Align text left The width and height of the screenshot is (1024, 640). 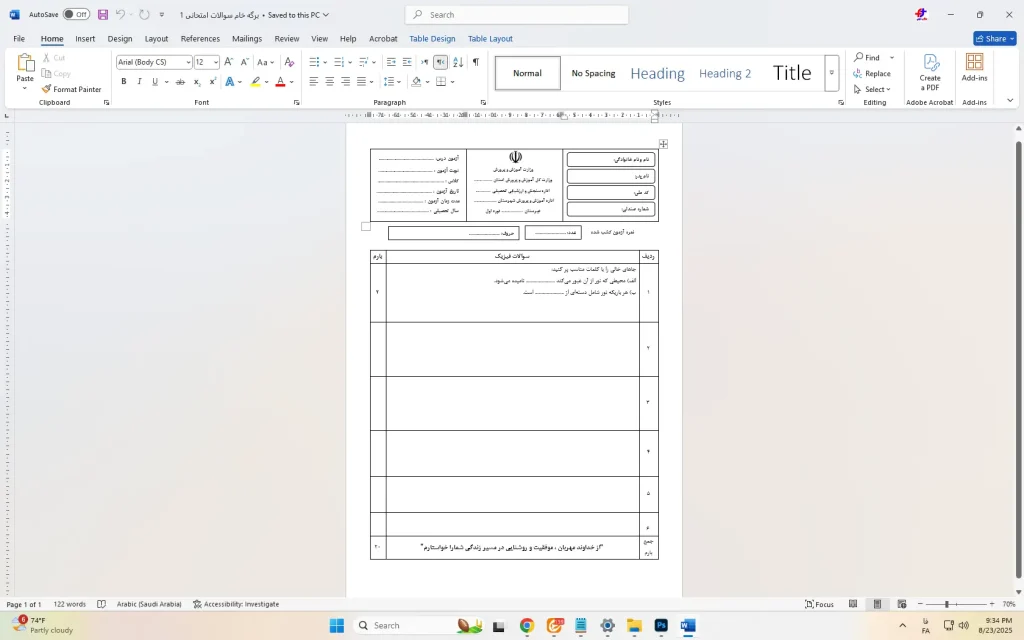314,82
